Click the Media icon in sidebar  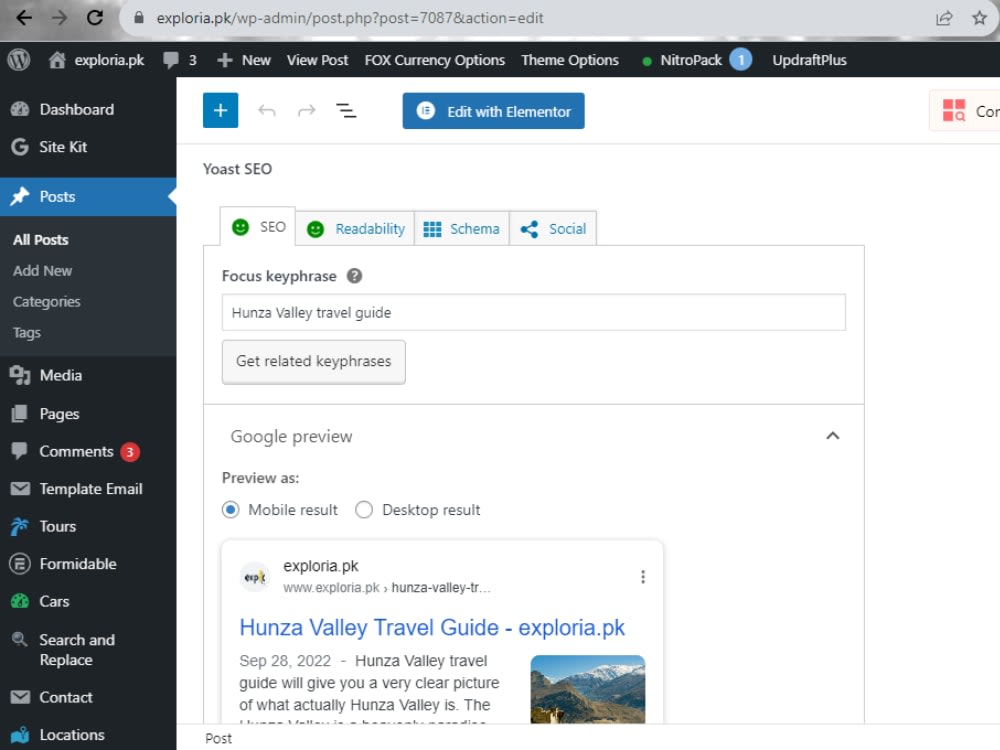[x=20, y=375]
